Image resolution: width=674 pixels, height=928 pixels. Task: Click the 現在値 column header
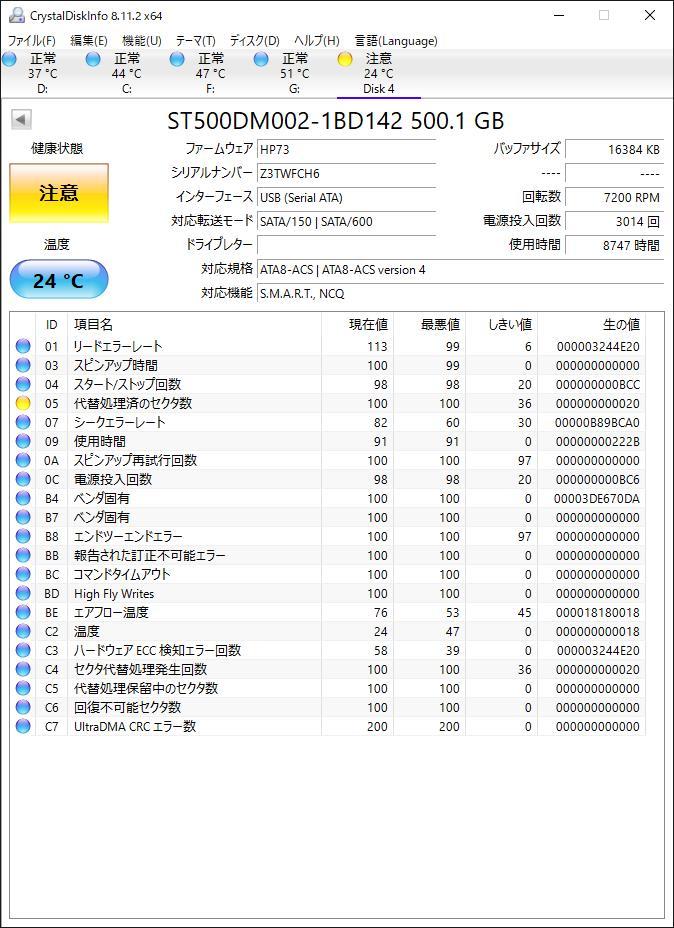357,324
